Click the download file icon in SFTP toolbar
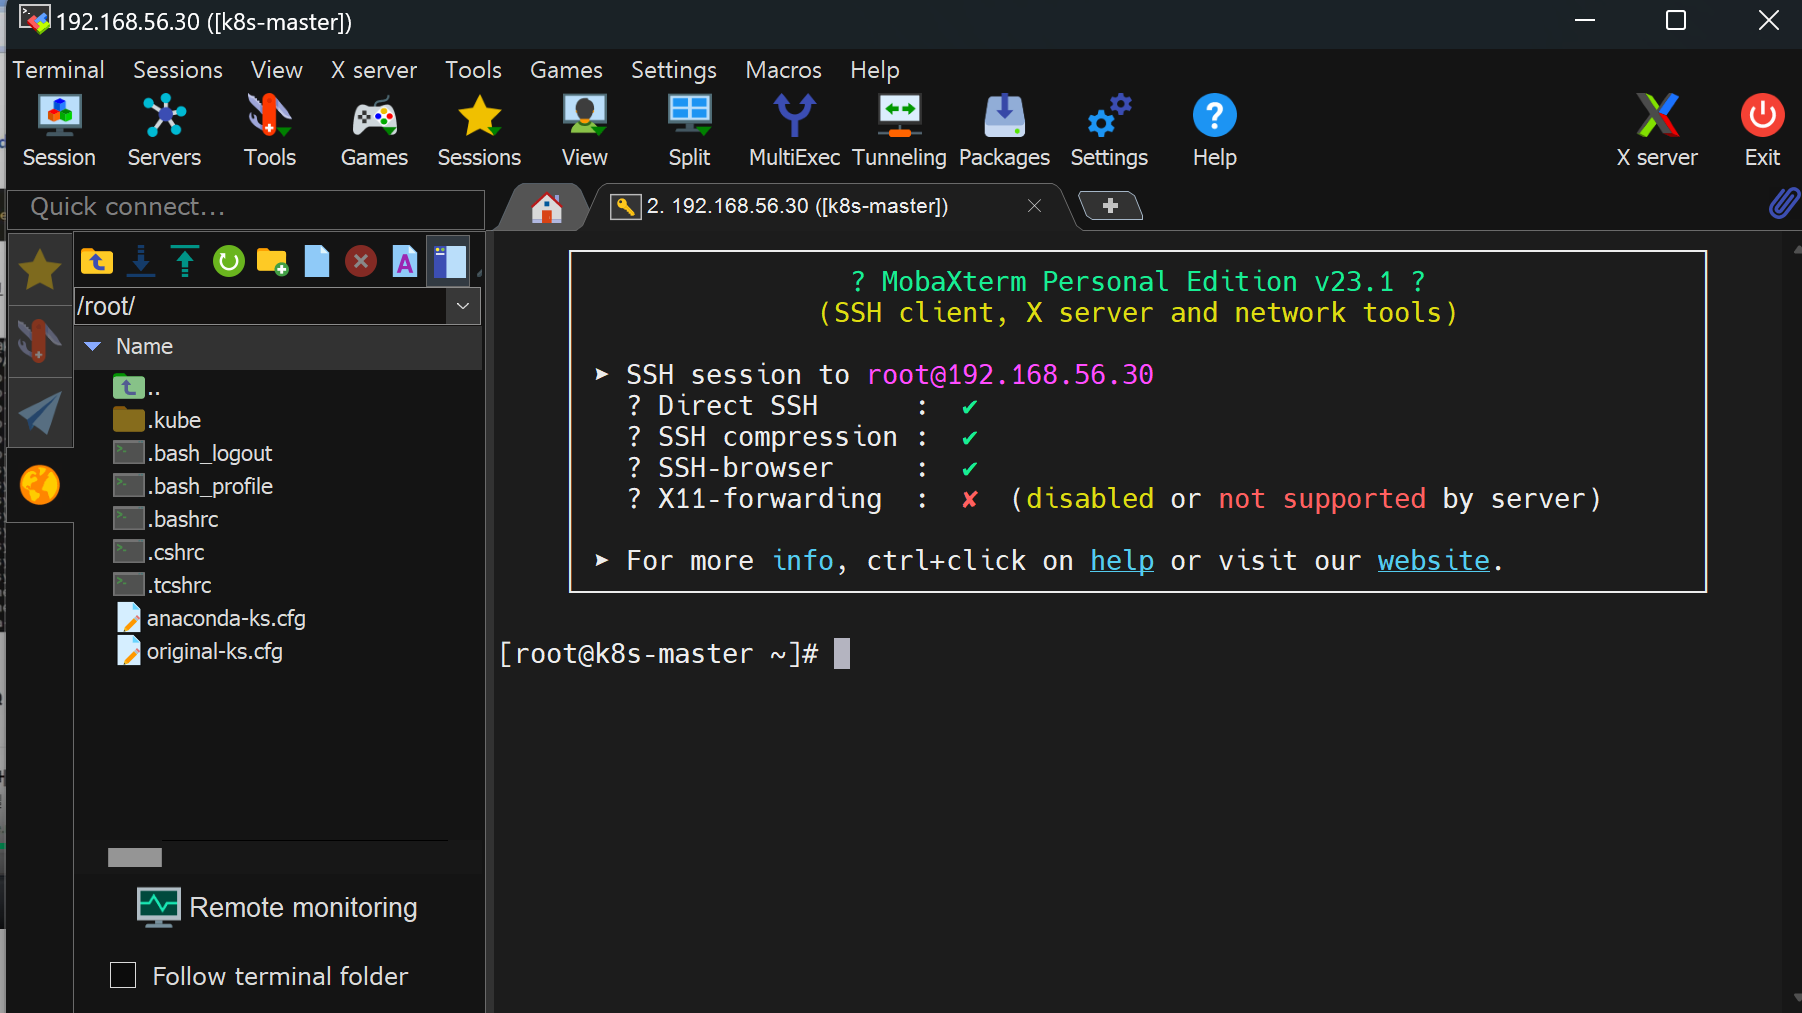 click(141, 262)
